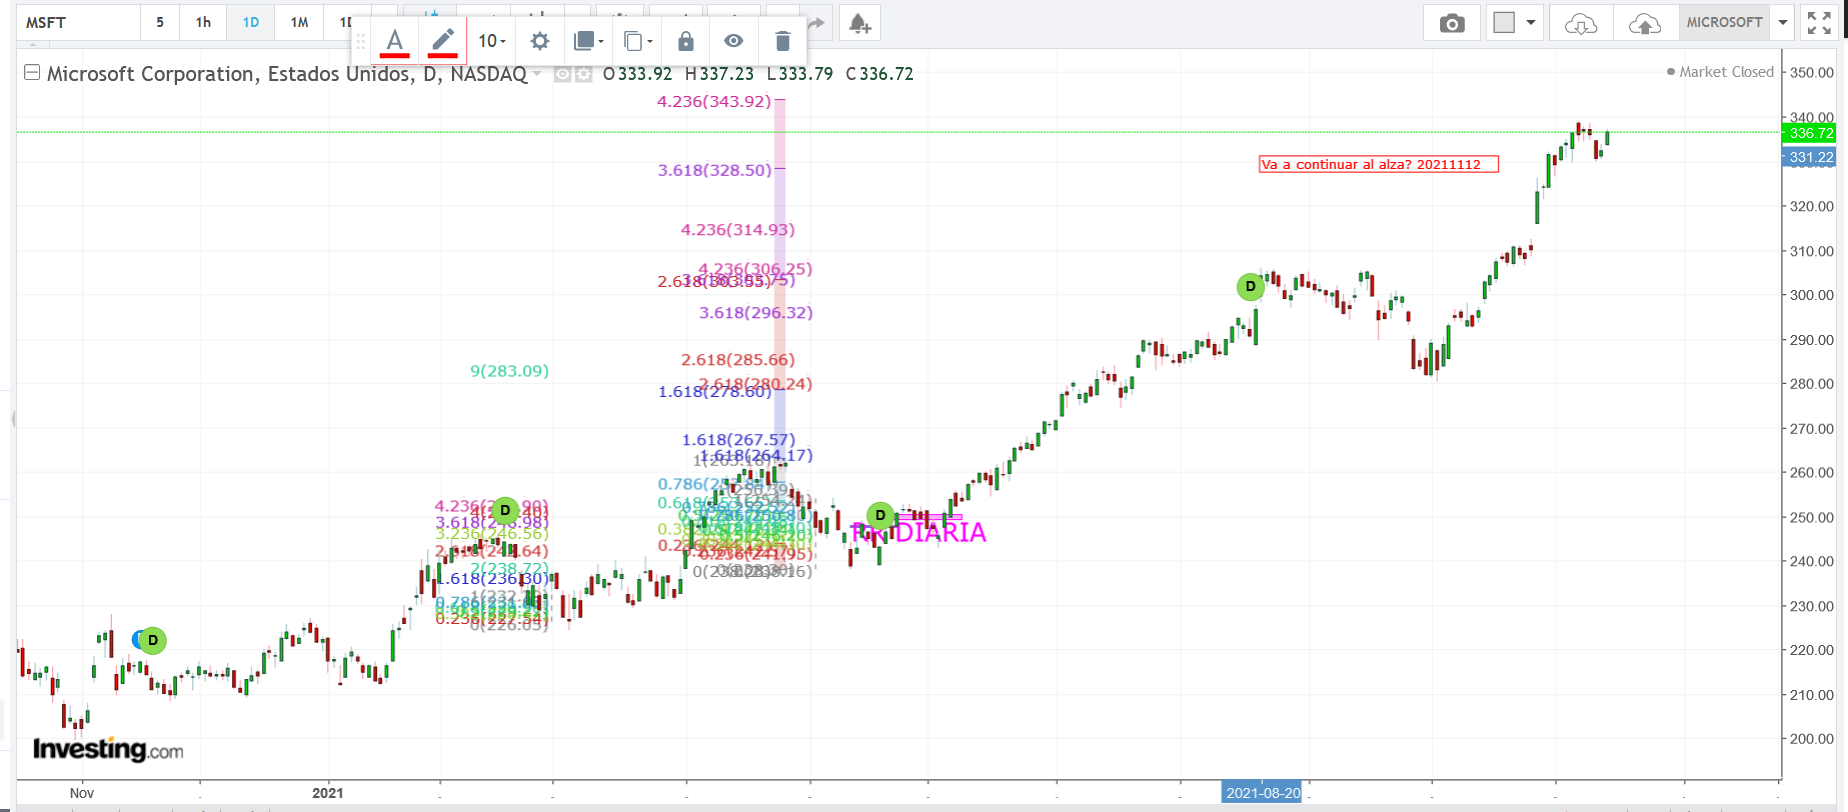Select the 3.618(328.50) Fibonacci label
The width and height of the screenshot is (1848, 812).
(x=714, y=170)
